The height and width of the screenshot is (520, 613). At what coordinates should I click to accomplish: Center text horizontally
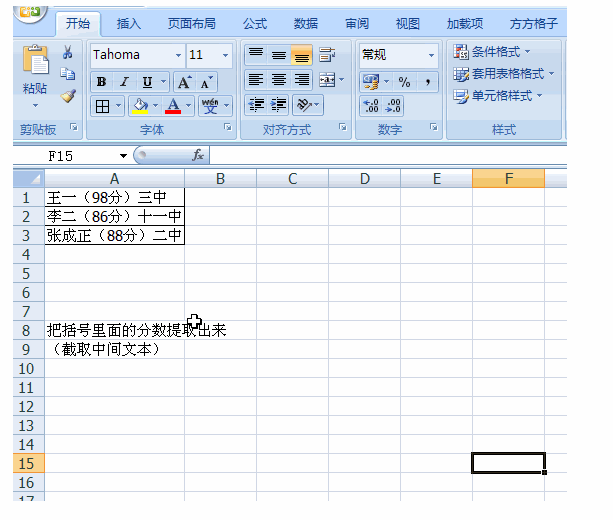[279, 80]
